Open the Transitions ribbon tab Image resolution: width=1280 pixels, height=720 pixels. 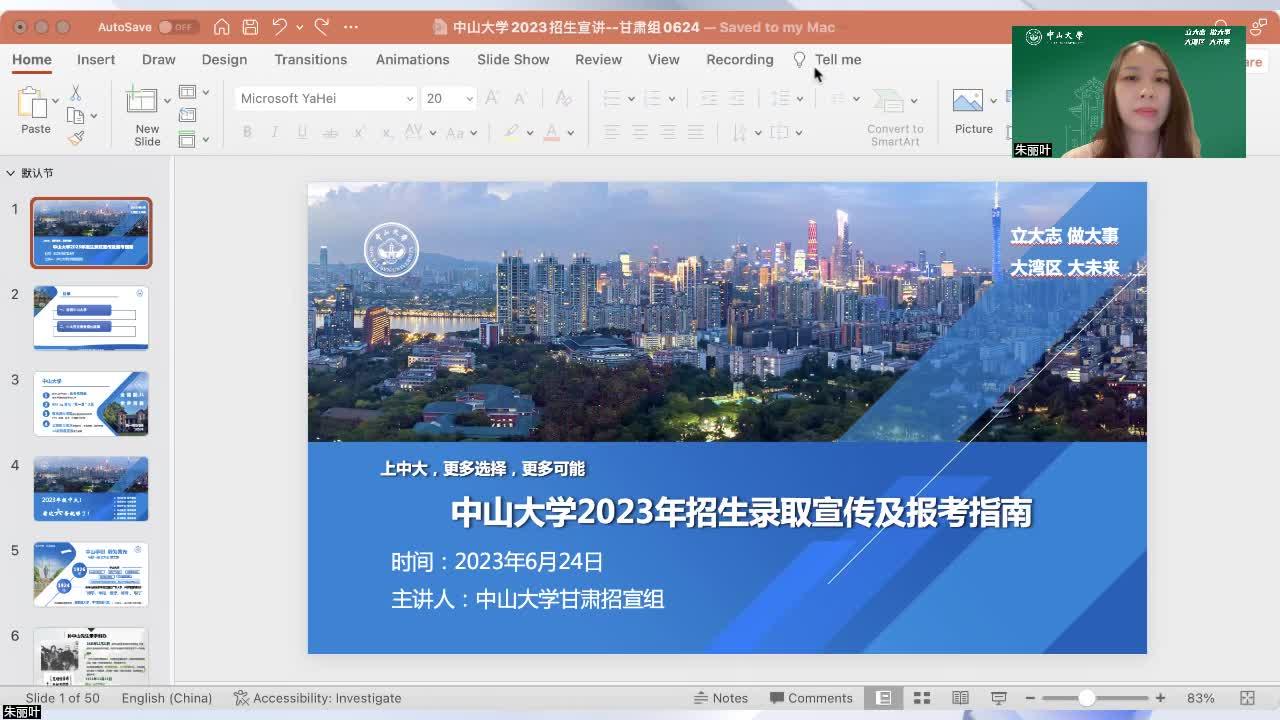pos(311,59)
